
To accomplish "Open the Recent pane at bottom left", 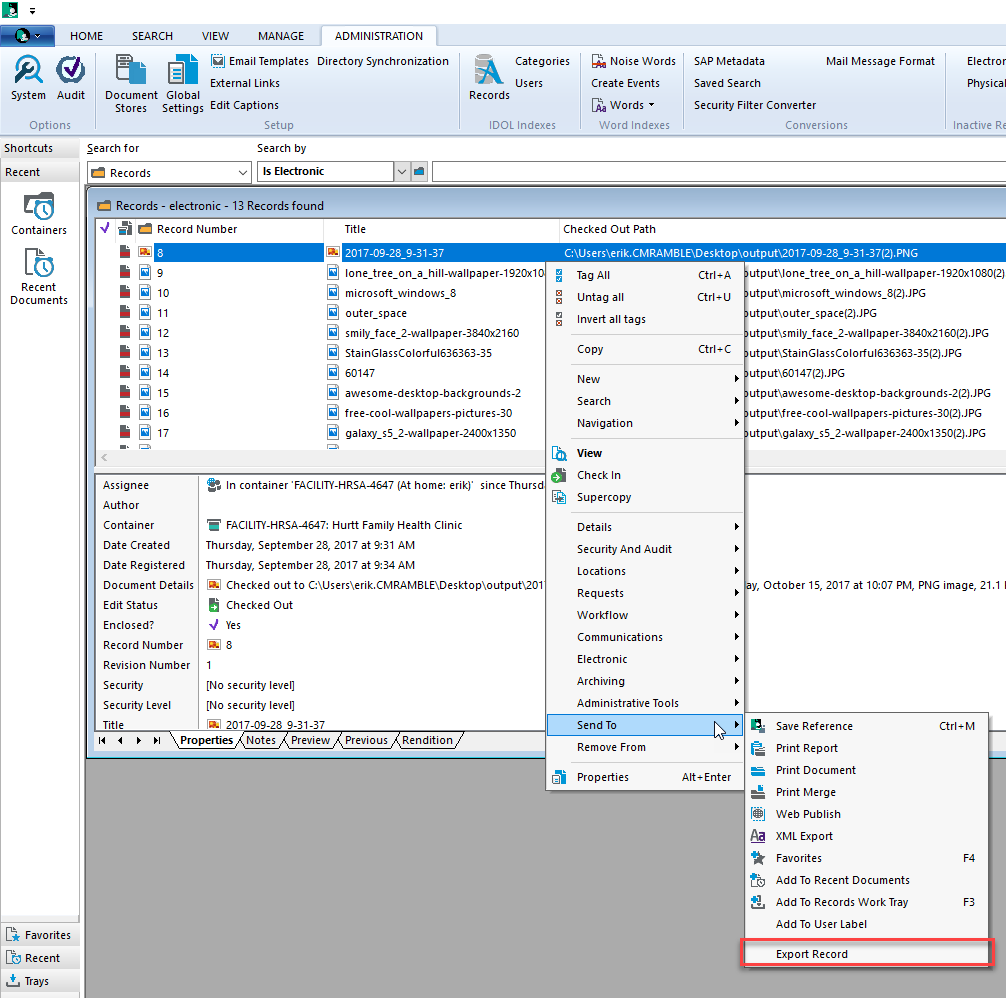I will click(39, 958).
